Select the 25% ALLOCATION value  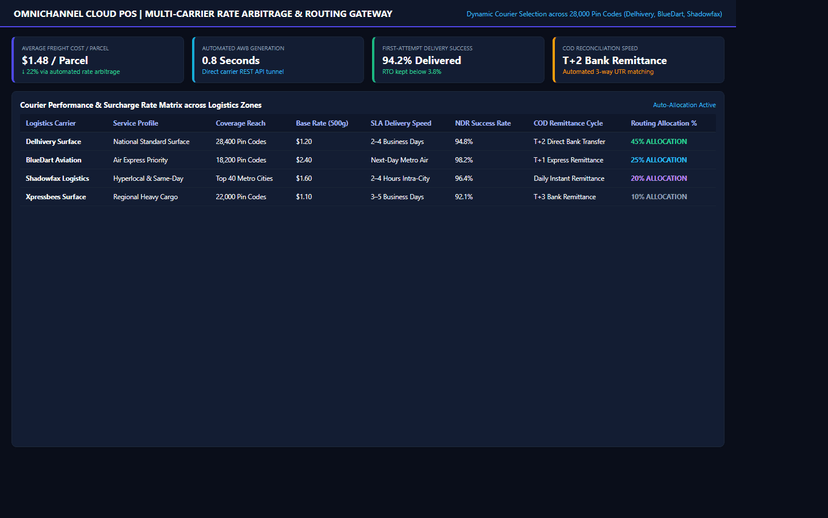(x=658, y=160)
